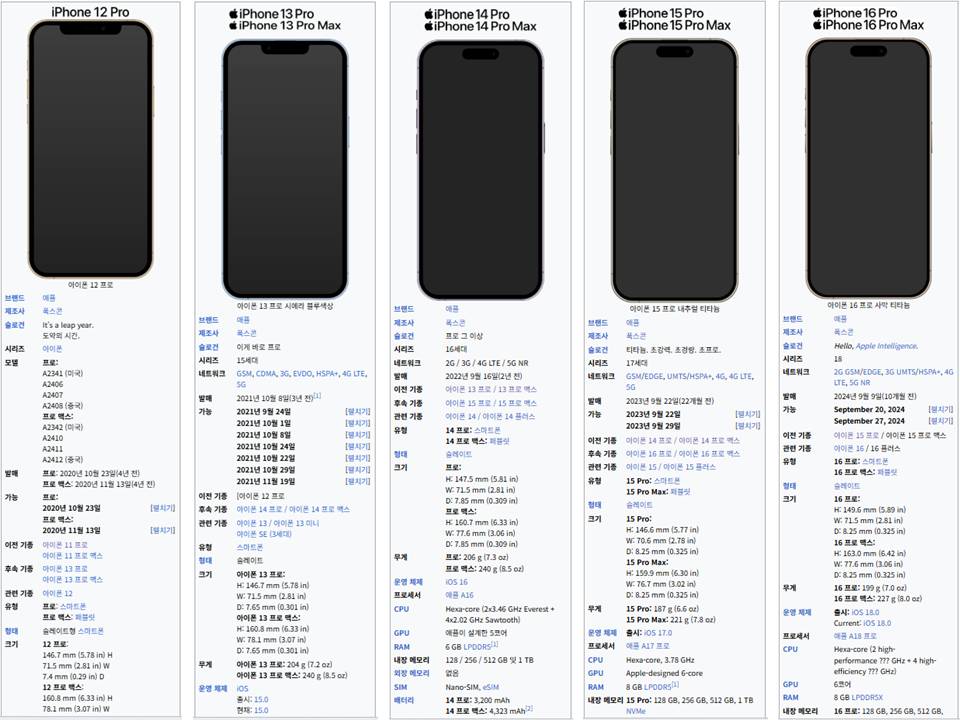Viewport: 960px width, 720px height.
Task: Open 아이폰 11 프로 맥스 predecessor link
Action: click(x=72, y=556)
